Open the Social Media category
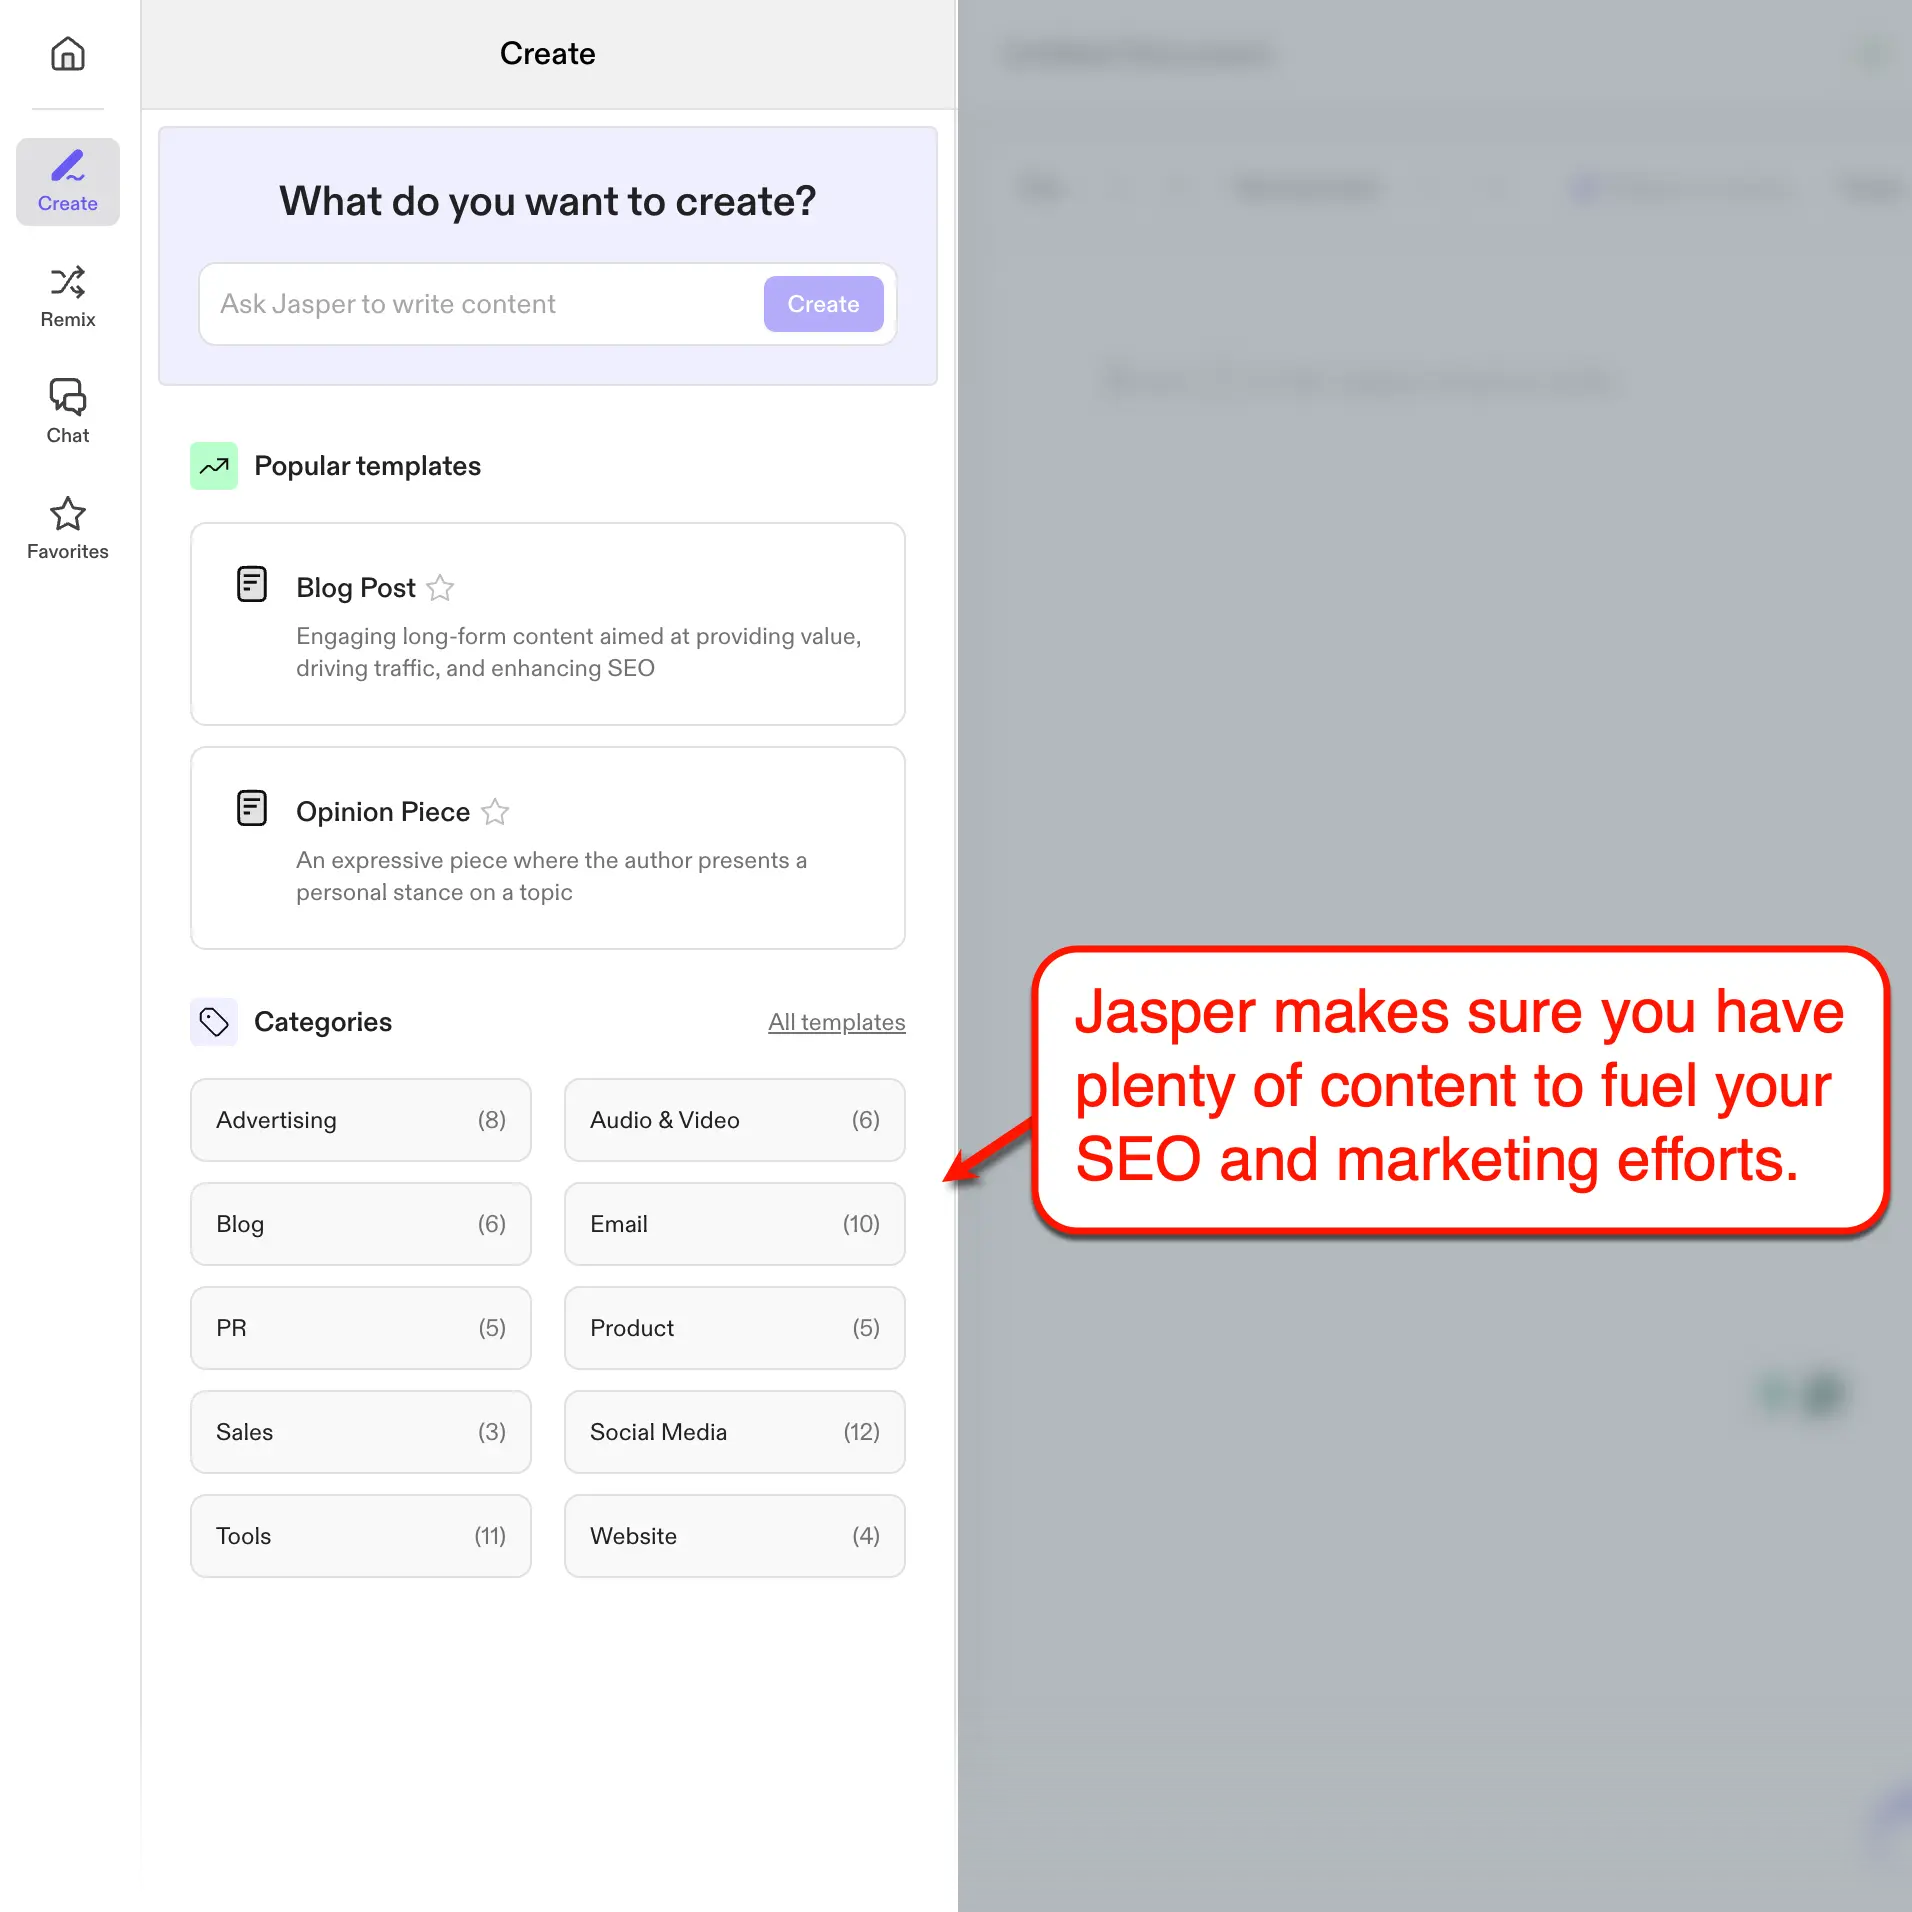 (733, 1432)
